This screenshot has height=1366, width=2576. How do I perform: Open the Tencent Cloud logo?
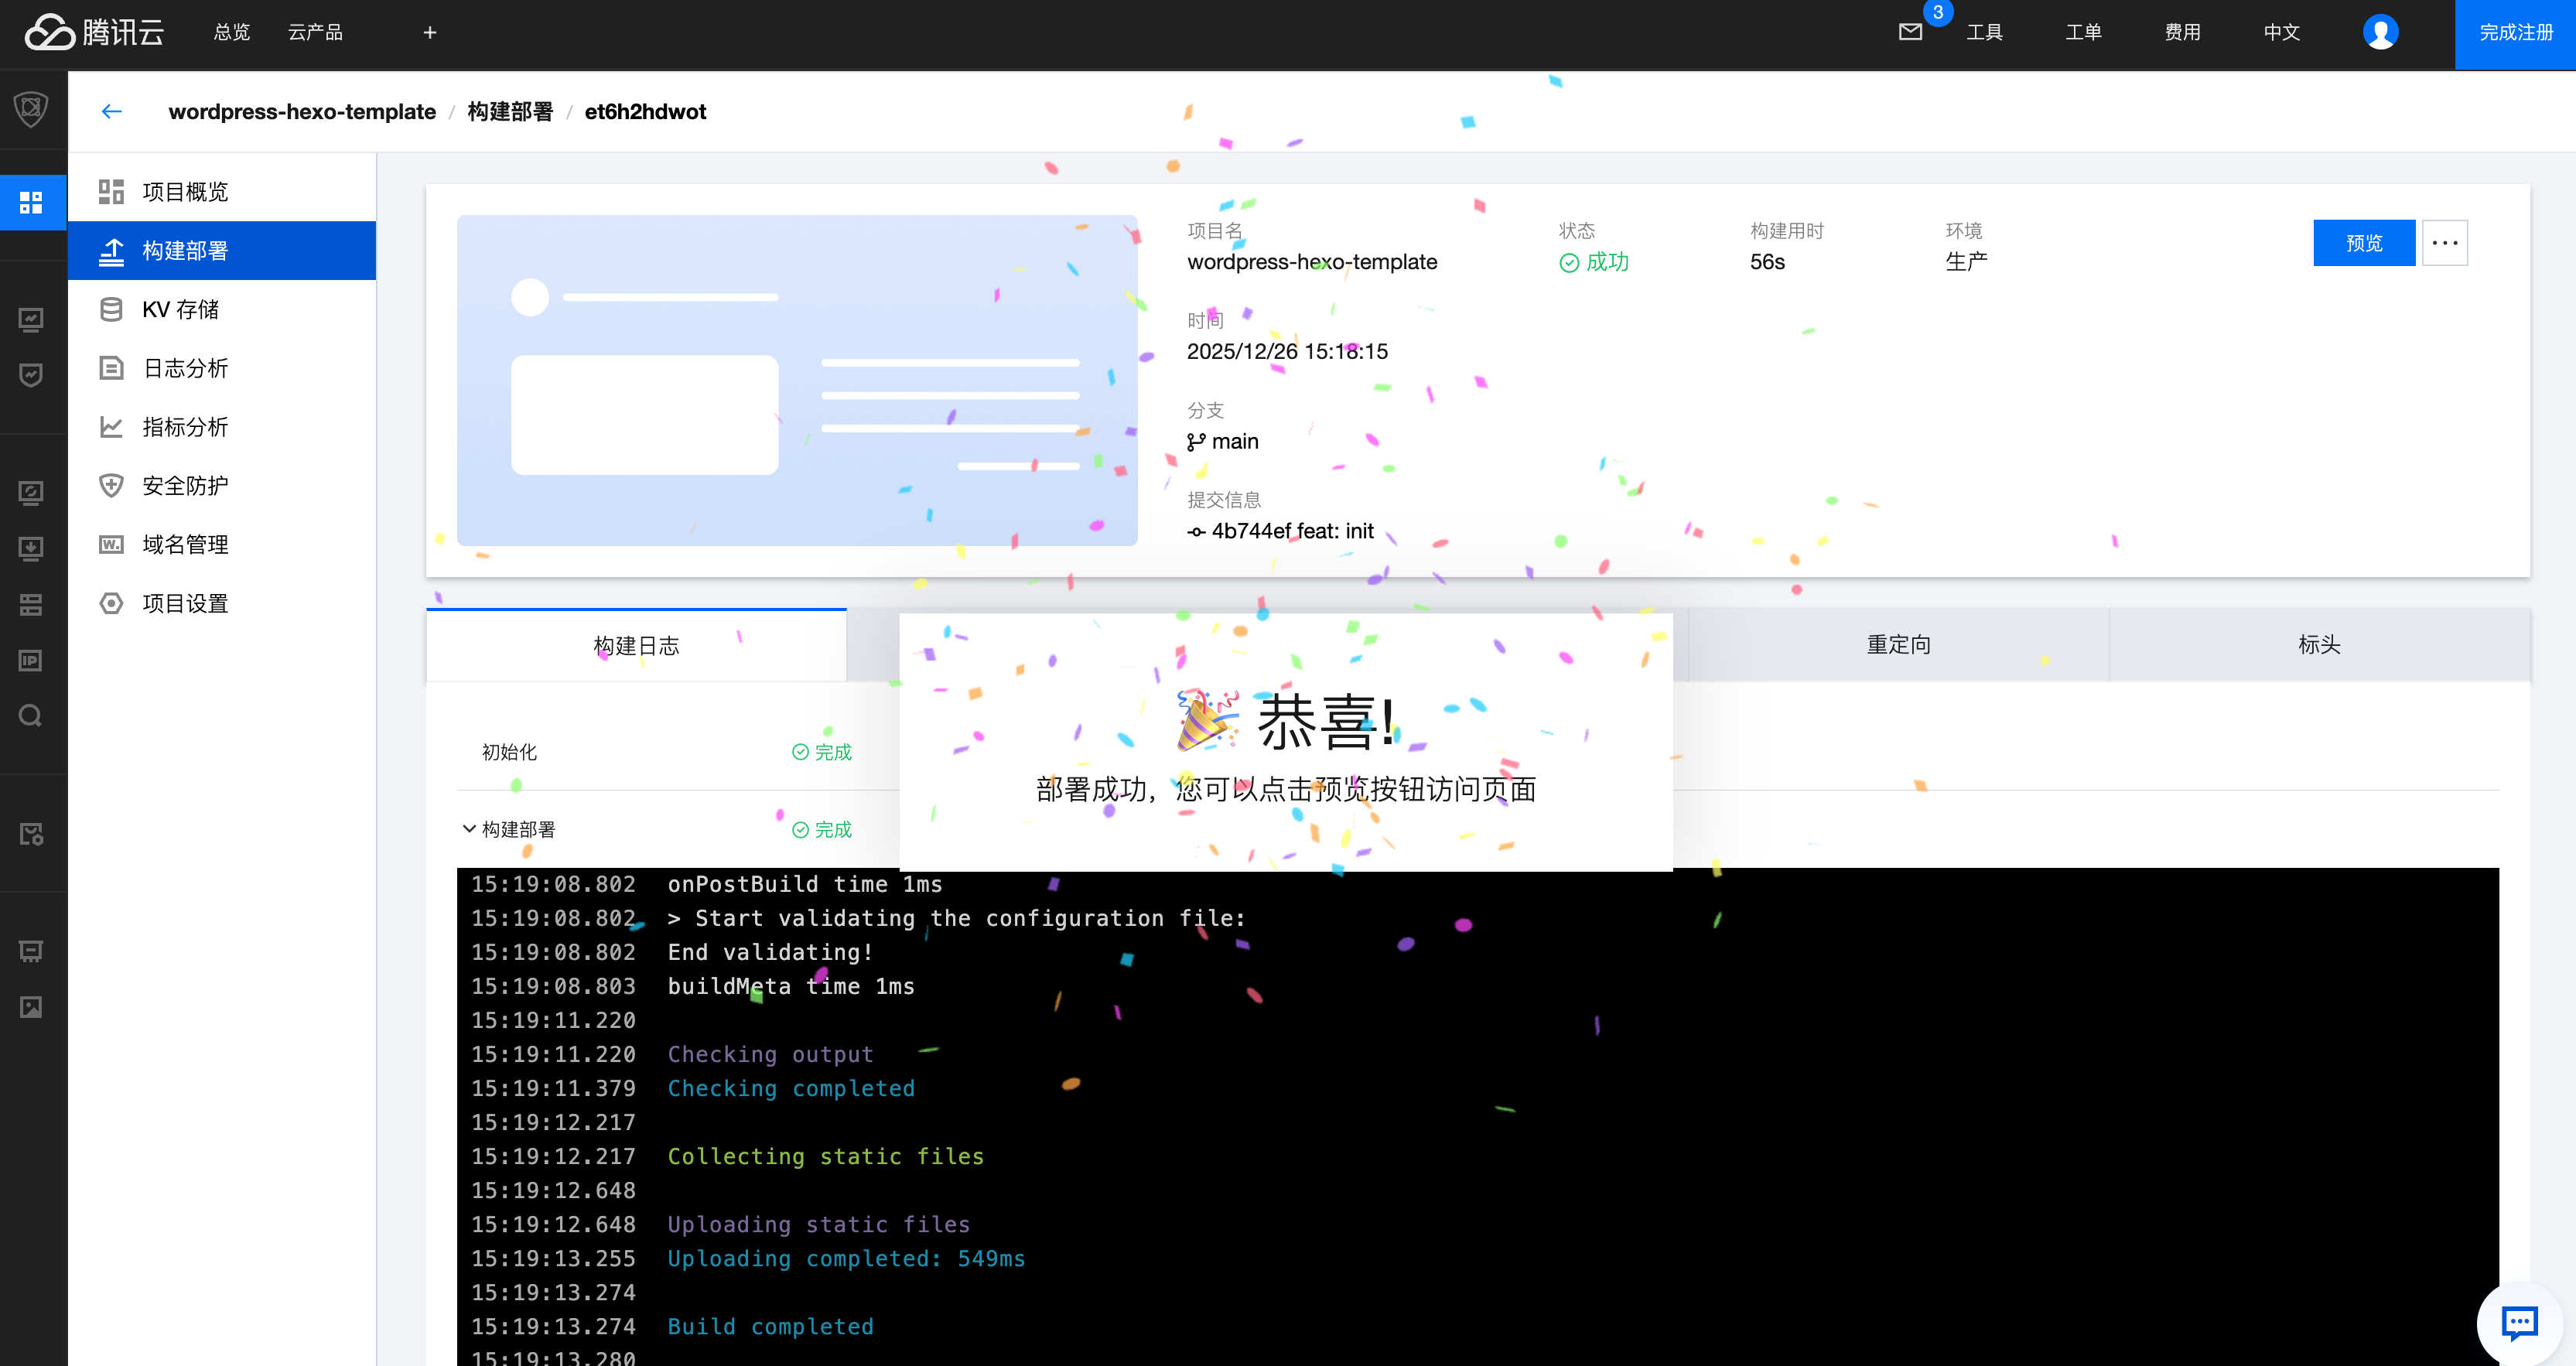point(94,32)
